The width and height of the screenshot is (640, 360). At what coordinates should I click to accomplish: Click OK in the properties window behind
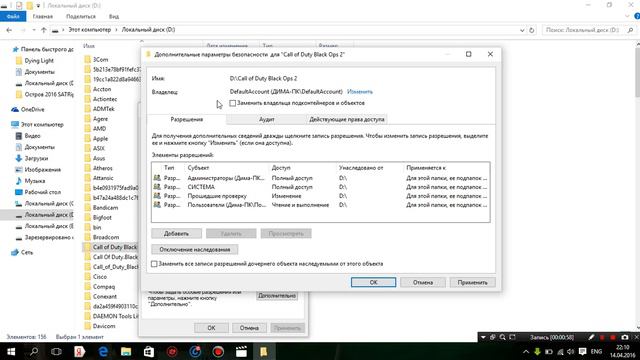pyautogui.click(x=211, y=328)
